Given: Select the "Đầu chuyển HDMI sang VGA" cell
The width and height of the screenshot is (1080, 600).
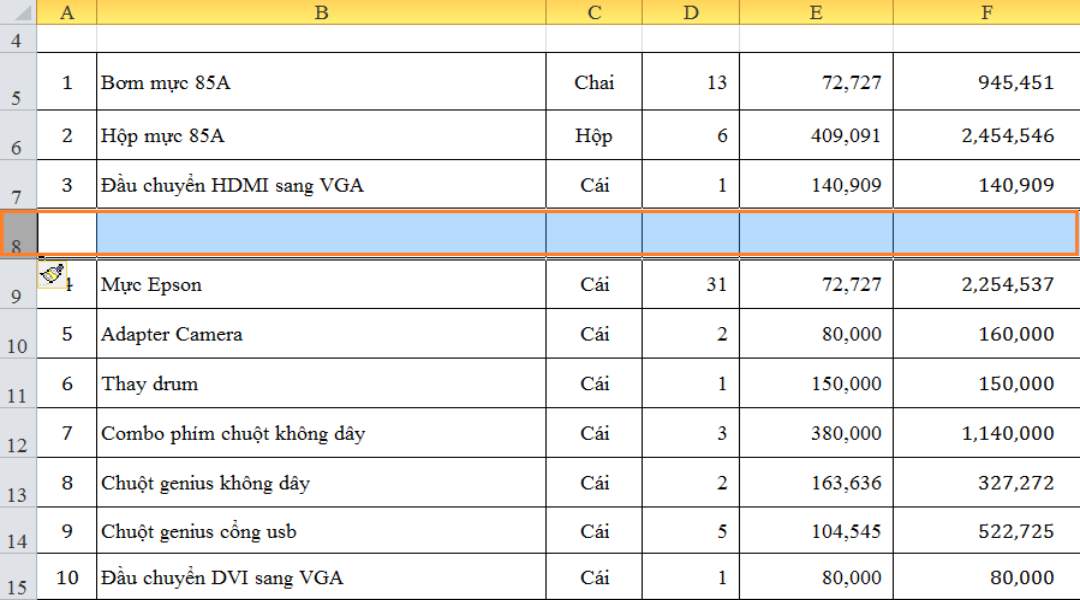Looking at the screenshot, I should pos(321,185).
